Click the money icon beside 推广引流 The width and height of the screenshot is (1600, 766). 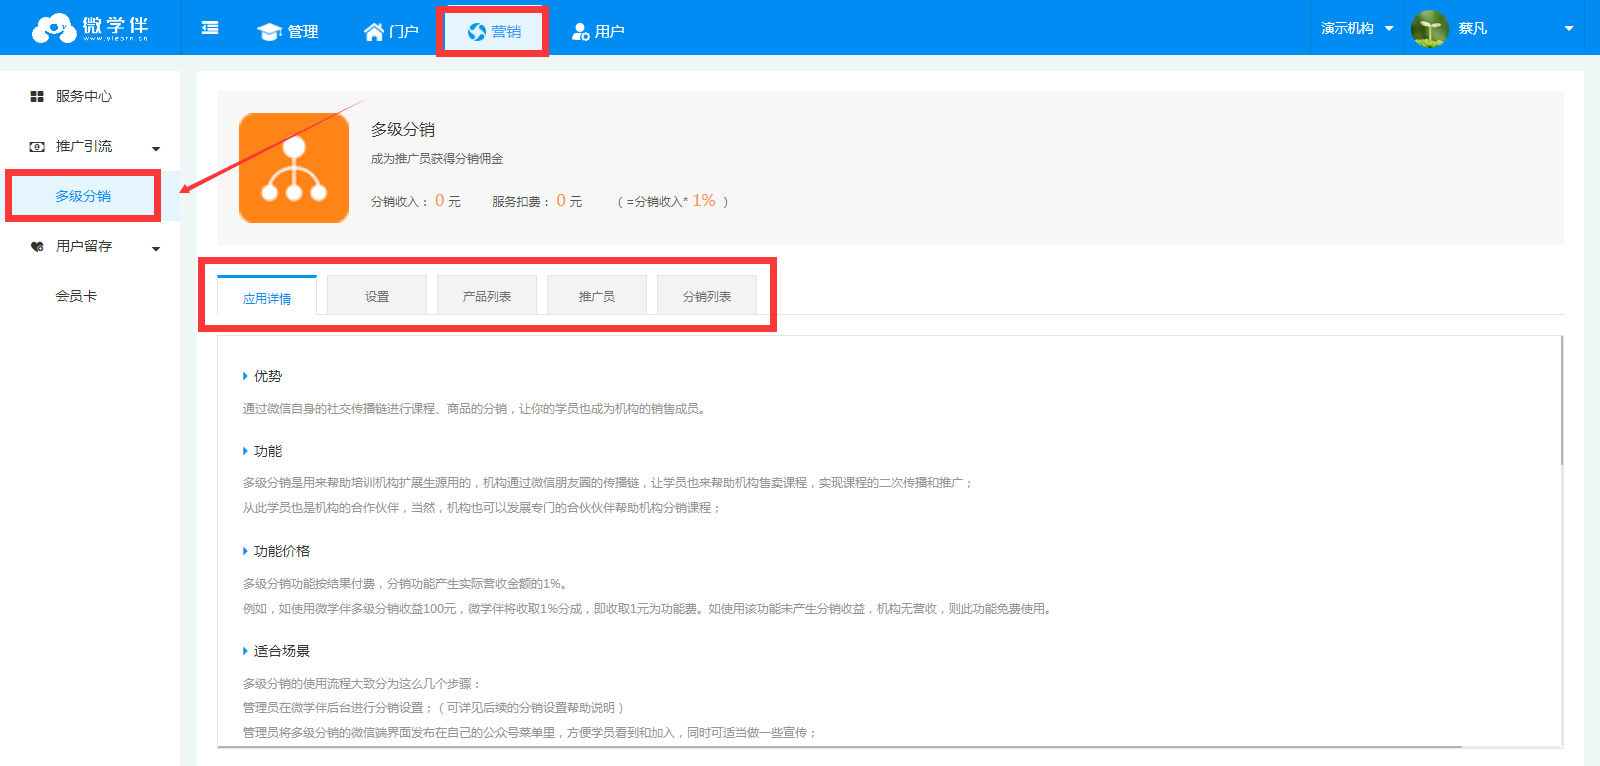pos(37,146)
